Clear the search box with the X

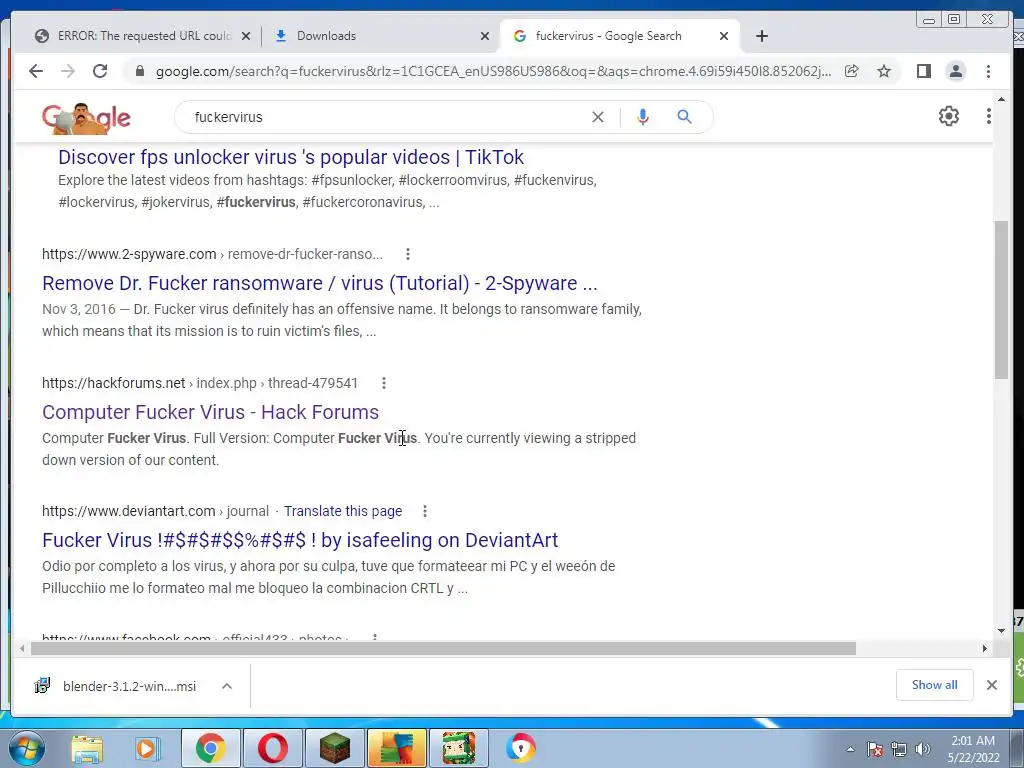(x=598, y=117)
